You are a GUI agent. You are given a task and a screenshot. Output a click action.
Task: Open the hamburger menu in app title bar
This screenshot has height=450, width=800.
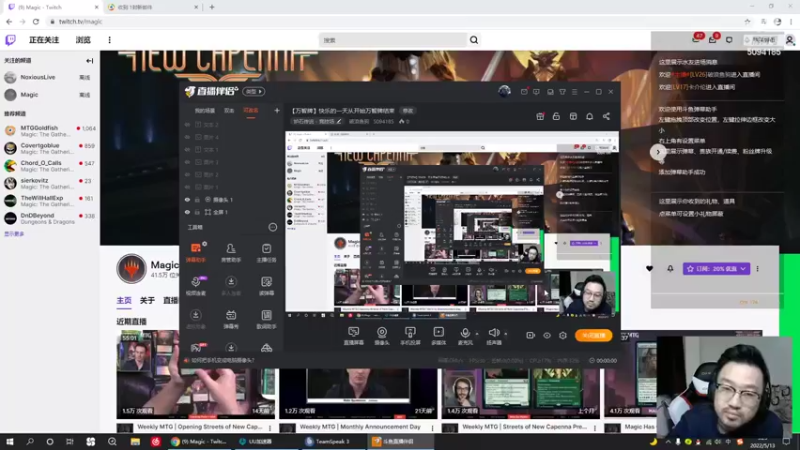574,92
